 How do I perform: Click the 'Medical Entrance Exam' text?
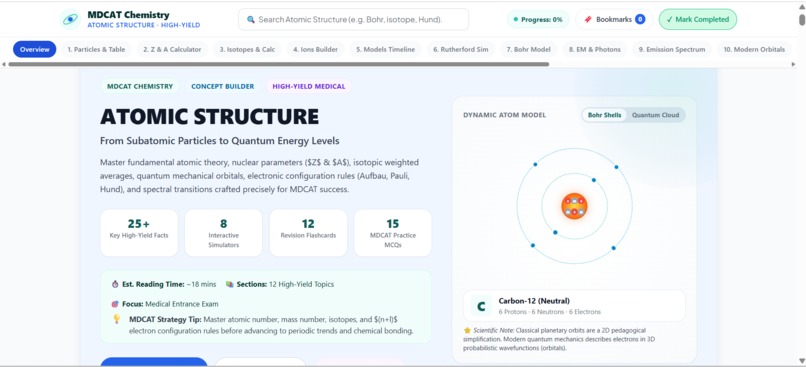(x=181, y=304)
